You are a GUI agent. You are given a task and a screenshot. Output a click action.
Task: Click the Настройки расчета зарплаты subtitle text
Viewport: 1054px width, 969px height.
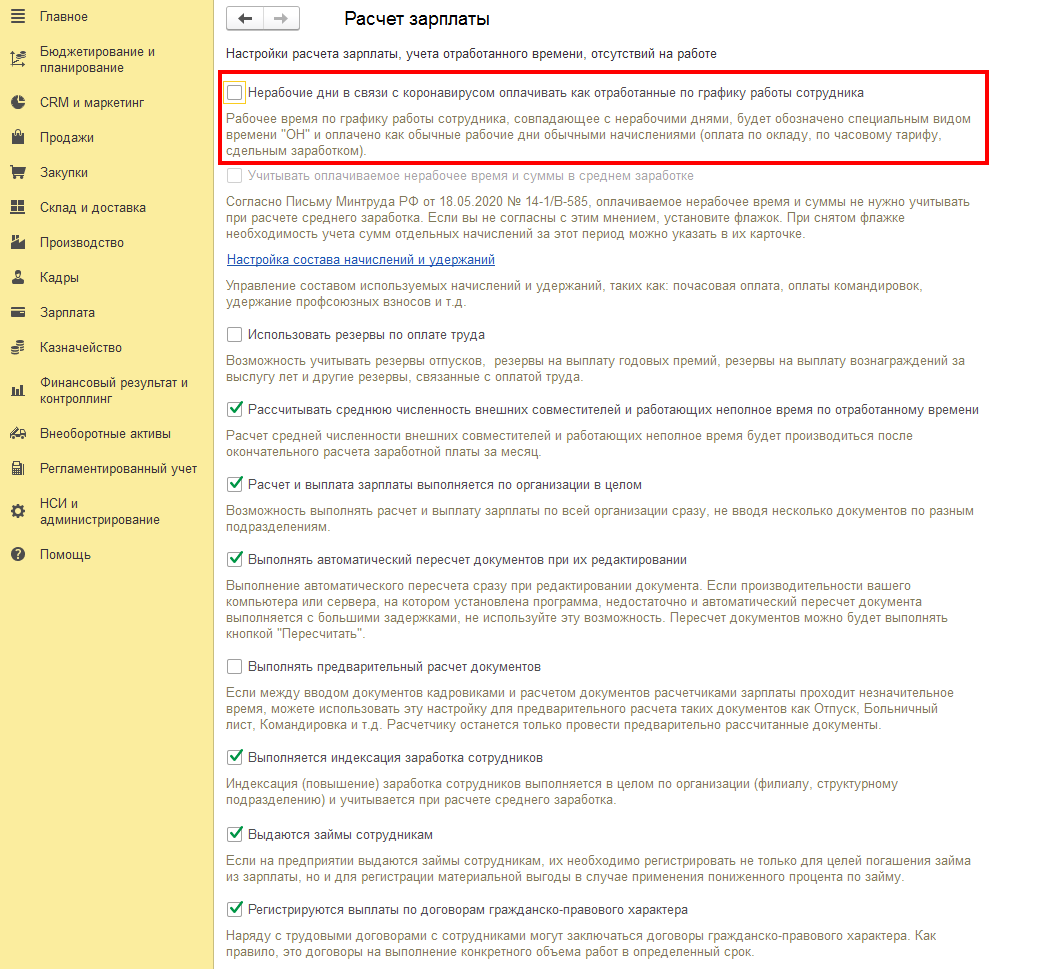click(x=471, y=54)
